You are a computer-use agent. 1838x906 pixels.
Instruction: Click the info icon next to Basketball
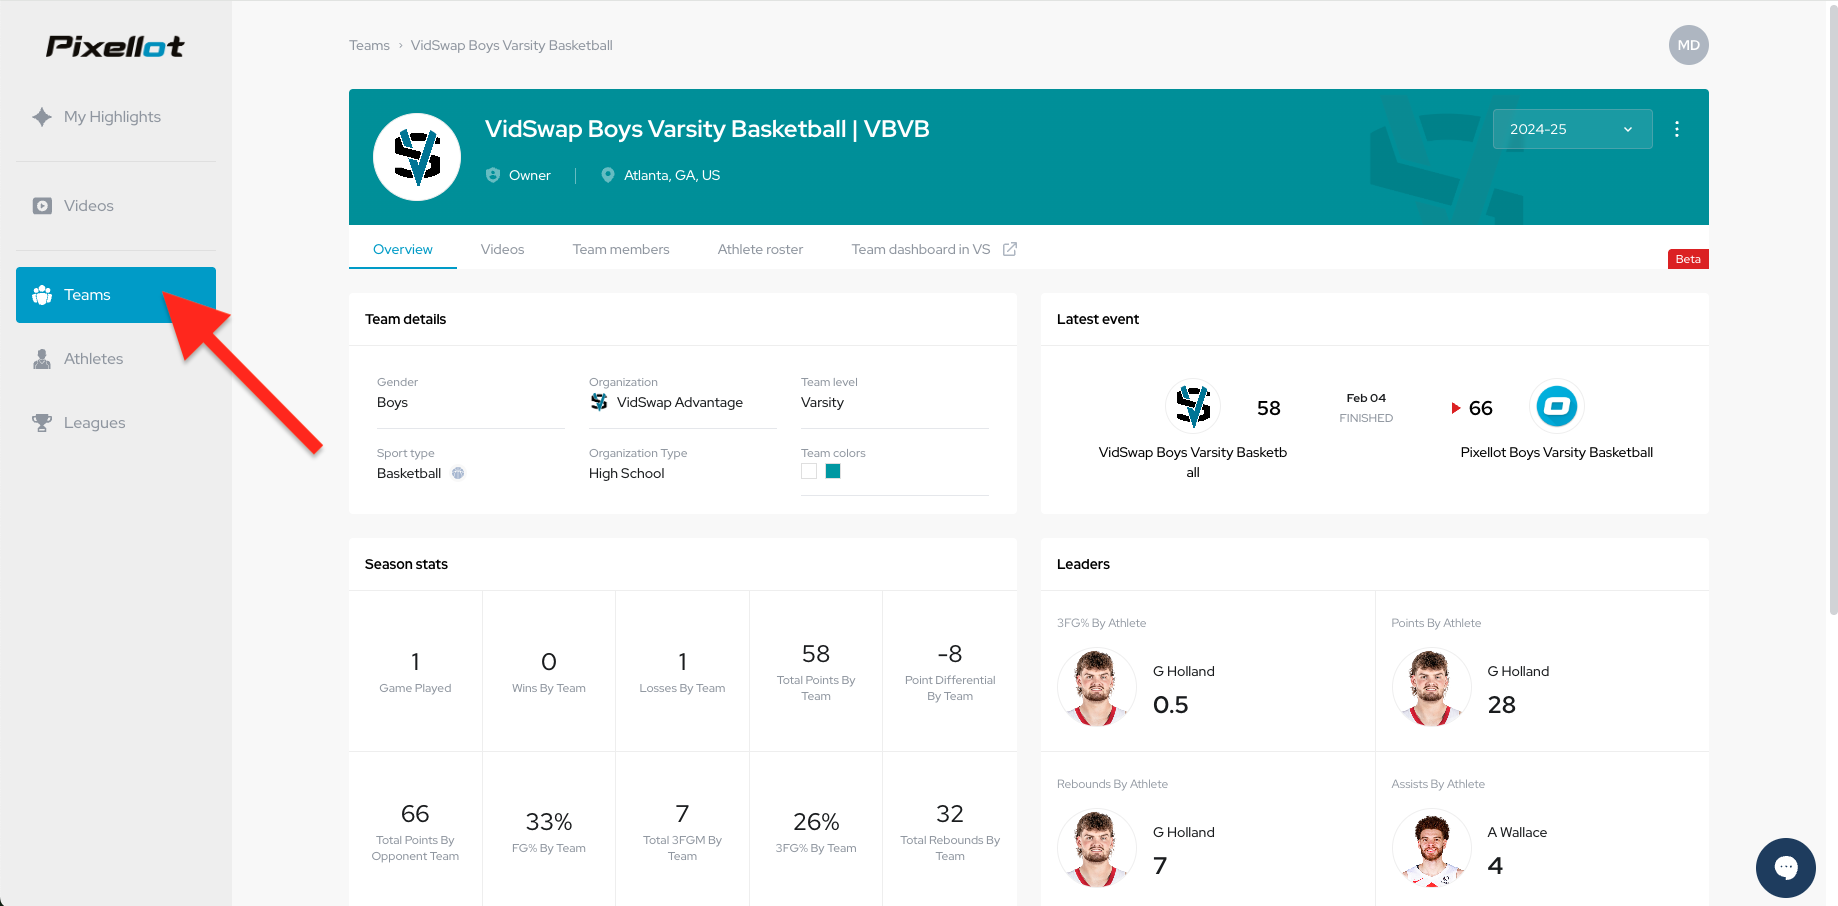point(458,473)
